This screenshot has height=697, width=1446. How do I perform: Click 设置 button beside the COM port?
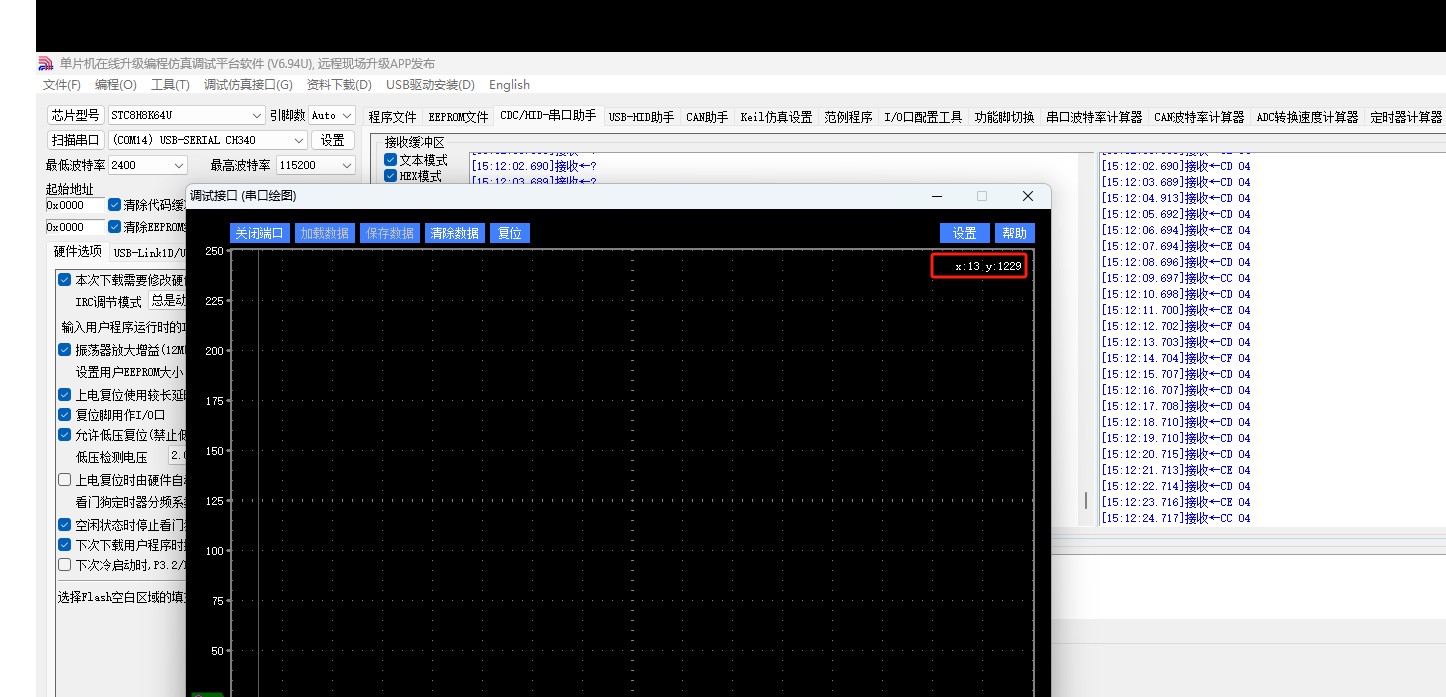tap(333, 140)
